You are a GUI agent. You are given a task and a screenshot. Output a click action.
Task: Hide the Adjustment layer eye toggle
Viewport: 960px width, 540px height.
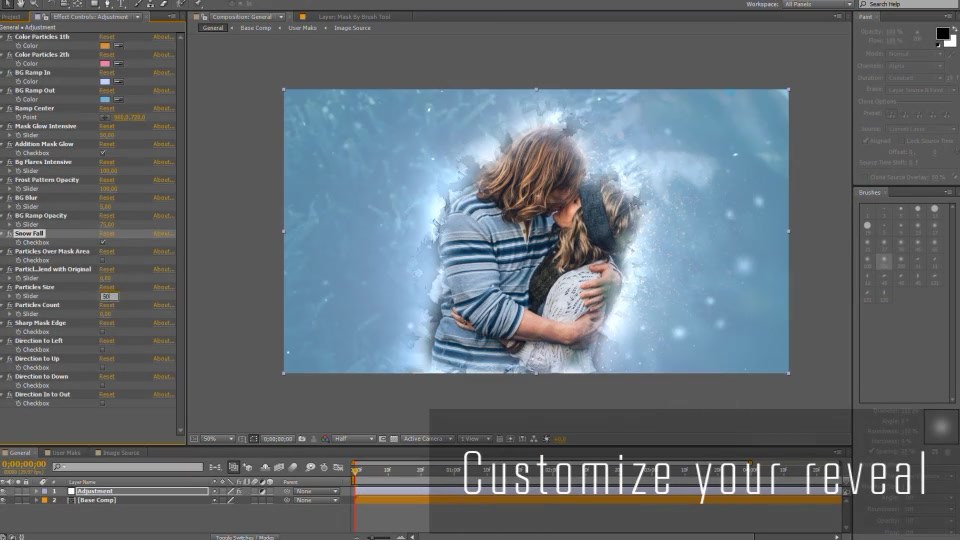(4, 491)
